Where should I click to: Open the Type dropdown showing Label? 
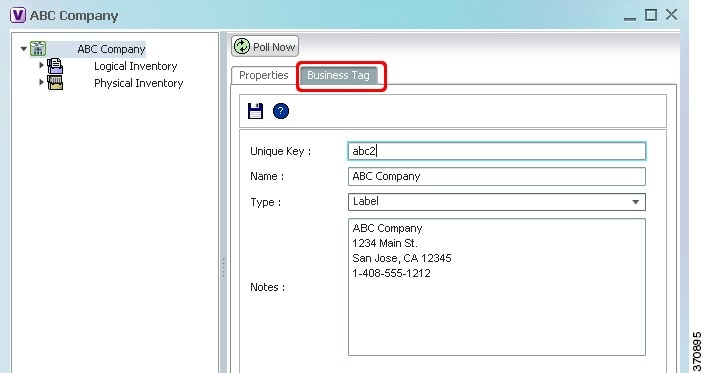pos(497,202)
